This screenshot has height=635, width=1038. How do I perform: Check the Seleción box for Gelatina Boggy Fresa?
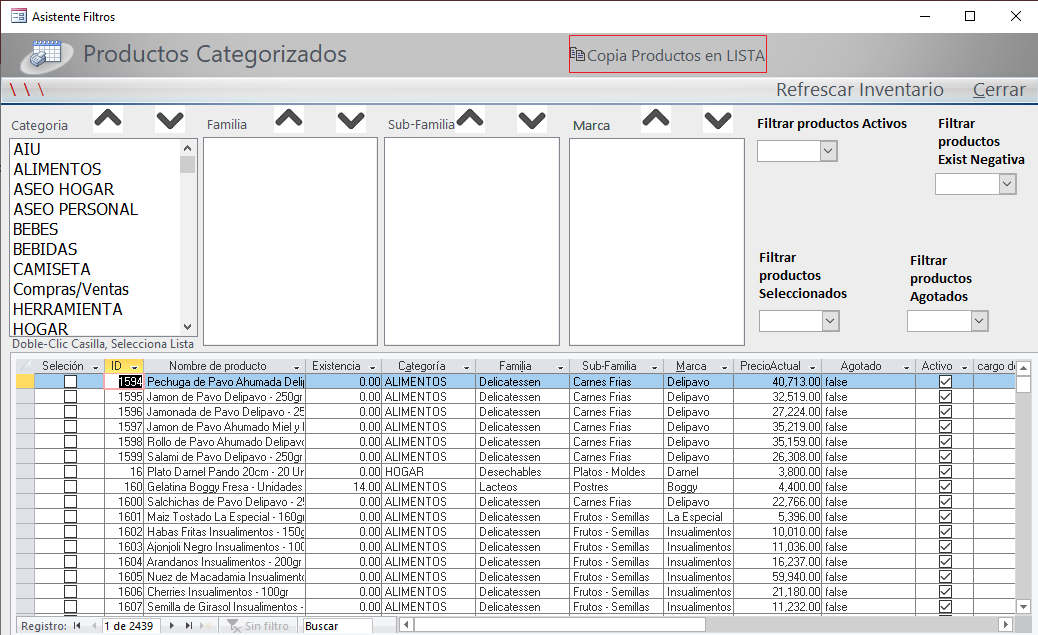(70, 487)
